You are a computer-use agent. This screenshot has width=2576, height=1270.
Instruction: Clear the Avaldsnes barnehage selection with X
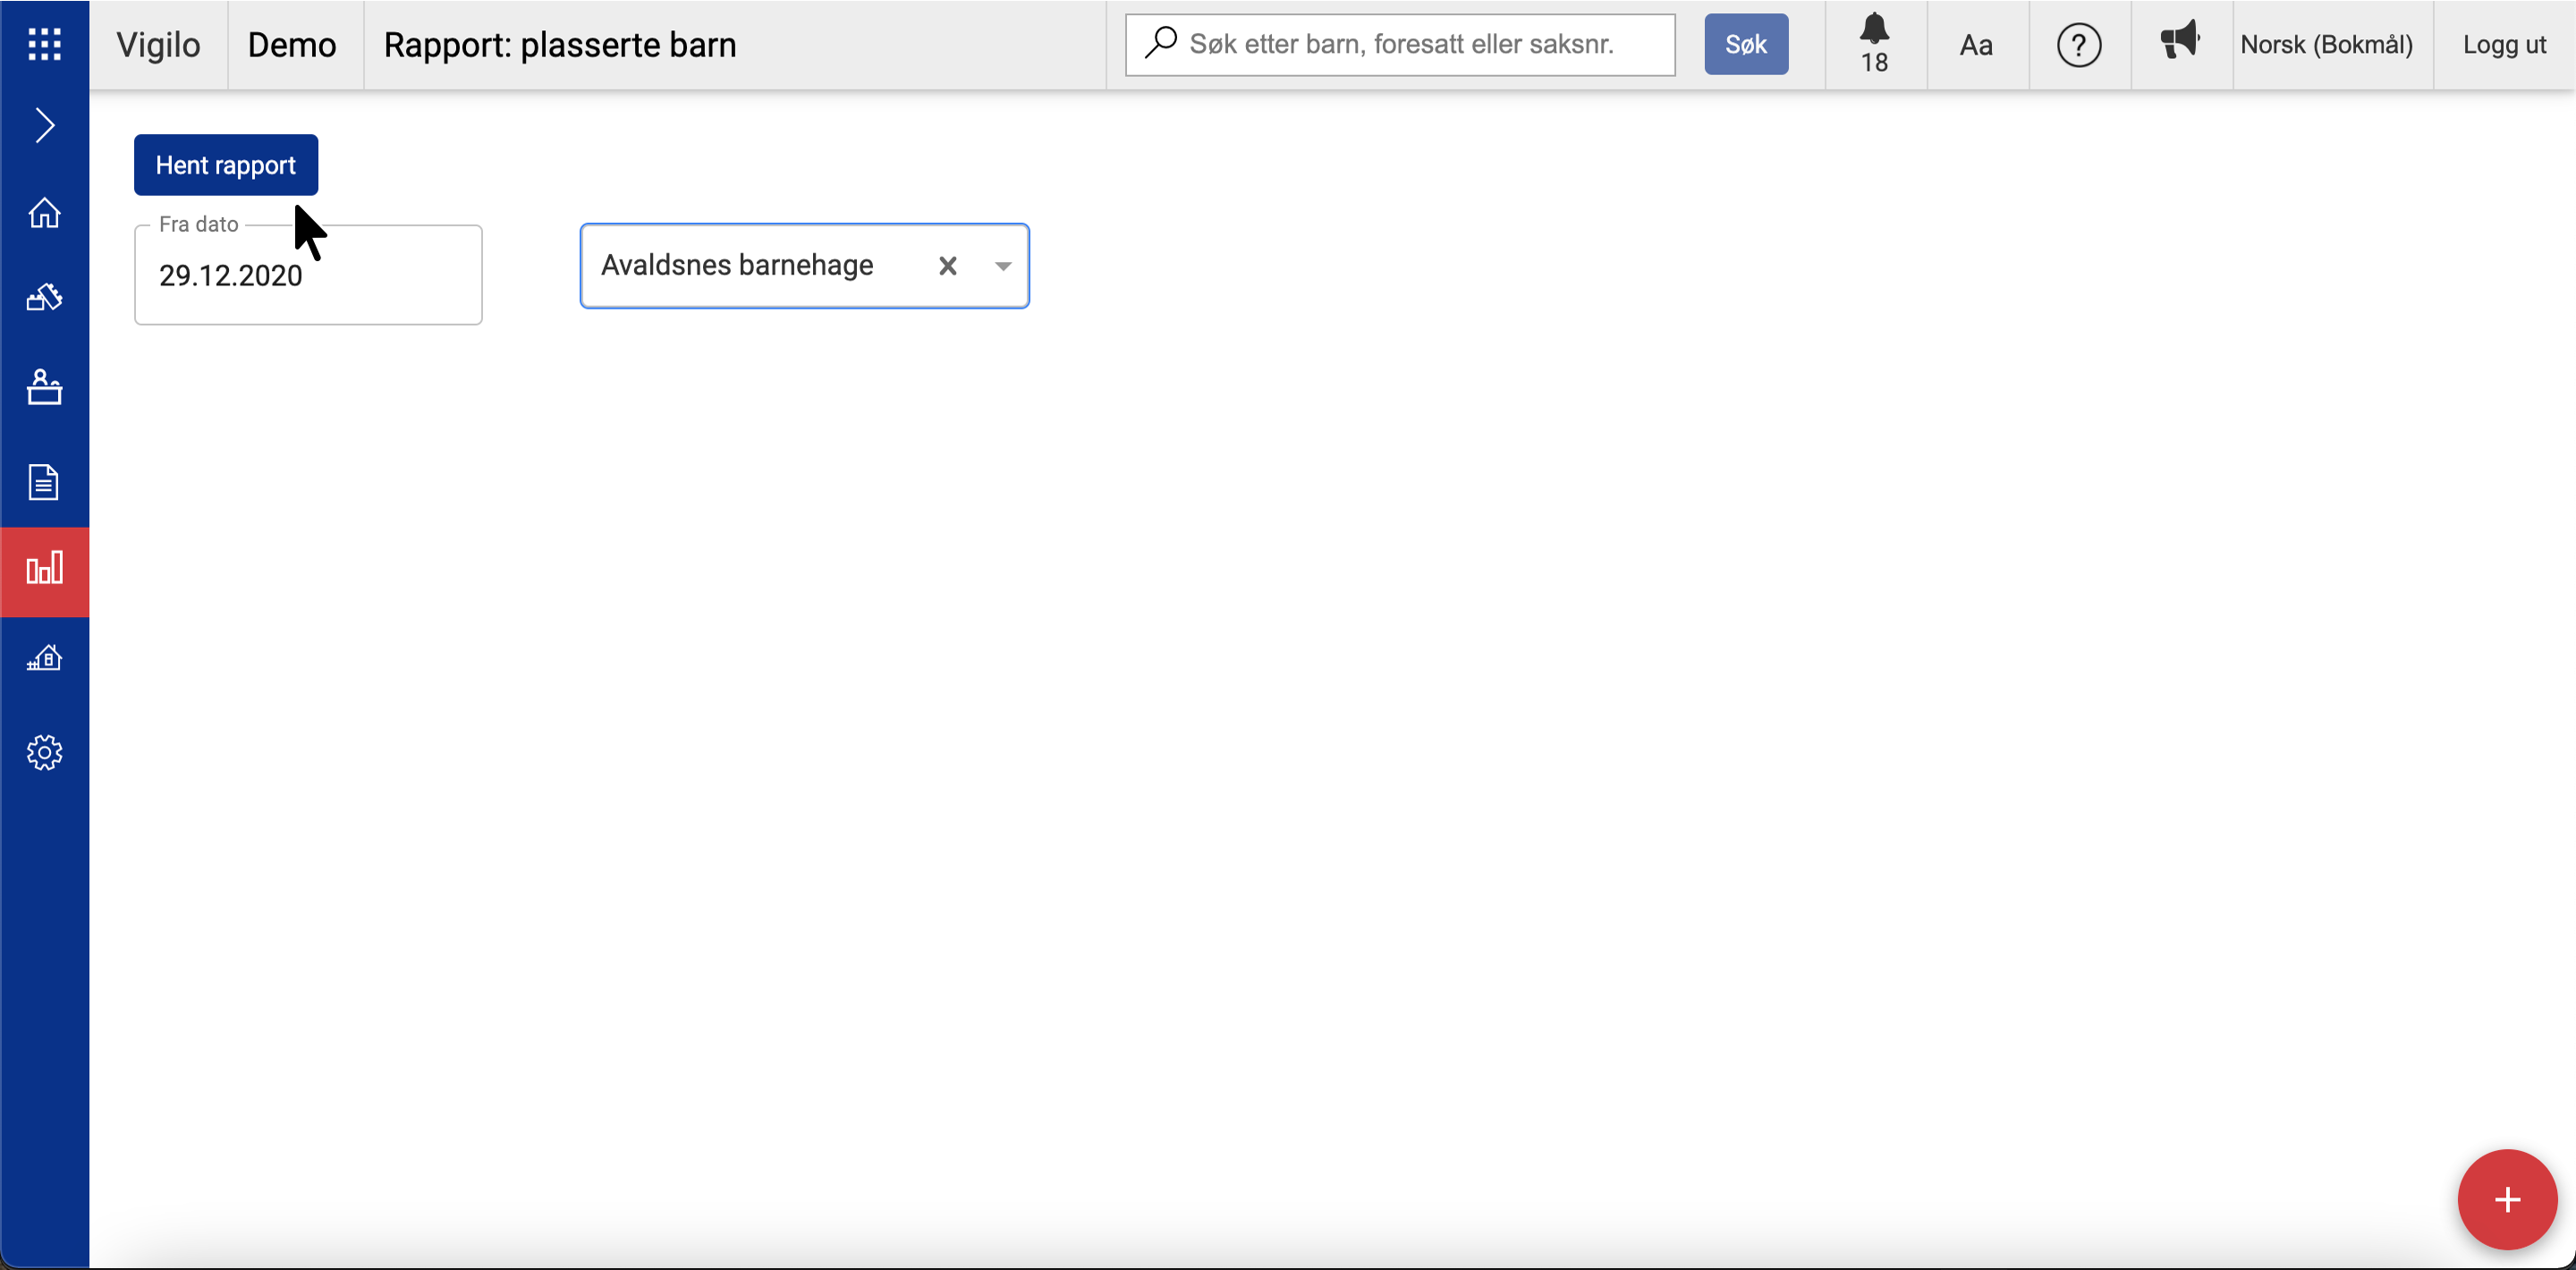(x=948, y=266)
